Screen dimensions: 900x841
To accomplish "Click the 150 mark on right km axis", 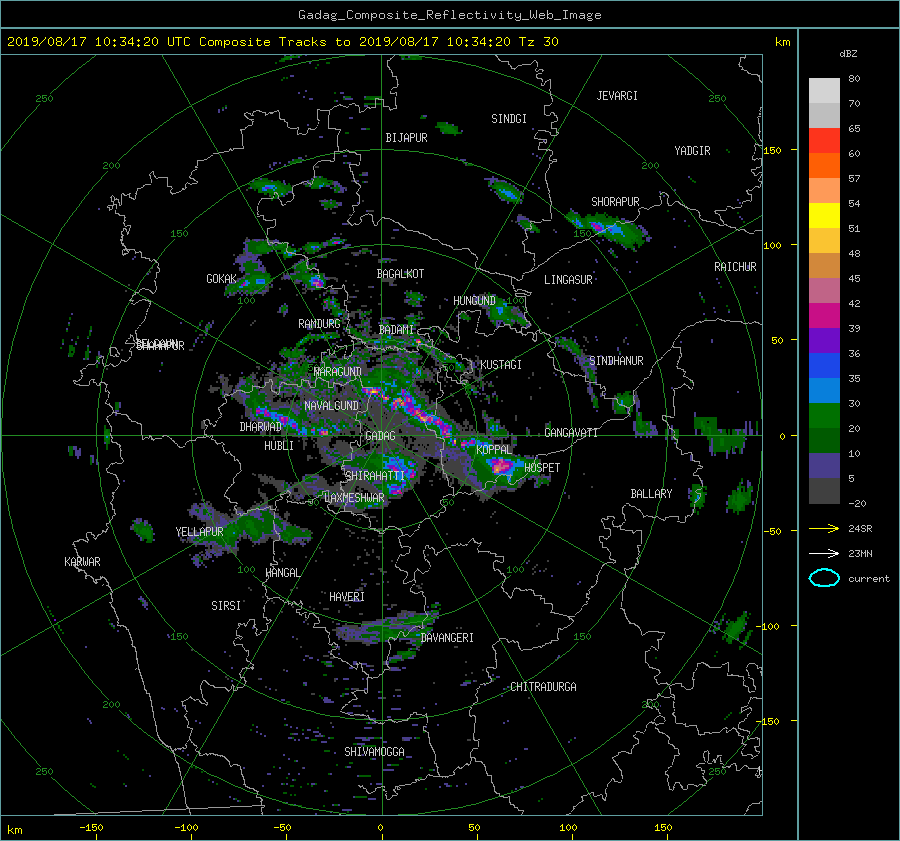I will (x=773, y=150).
